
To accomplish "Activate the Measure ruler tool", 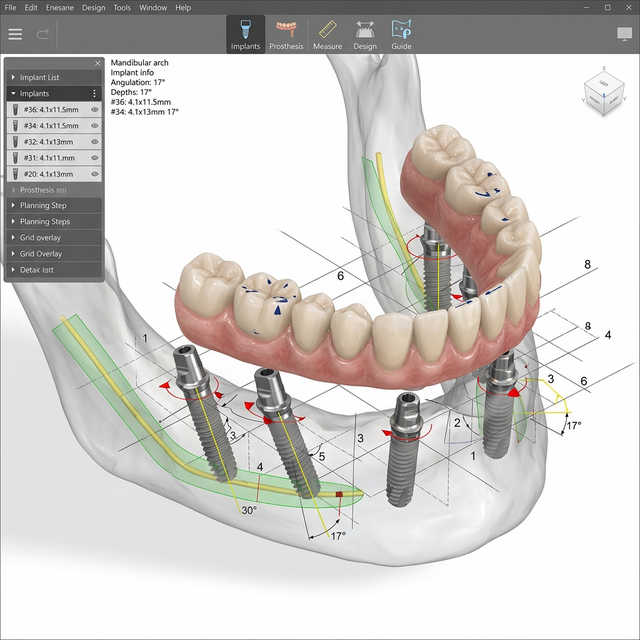I will (327, 35).
